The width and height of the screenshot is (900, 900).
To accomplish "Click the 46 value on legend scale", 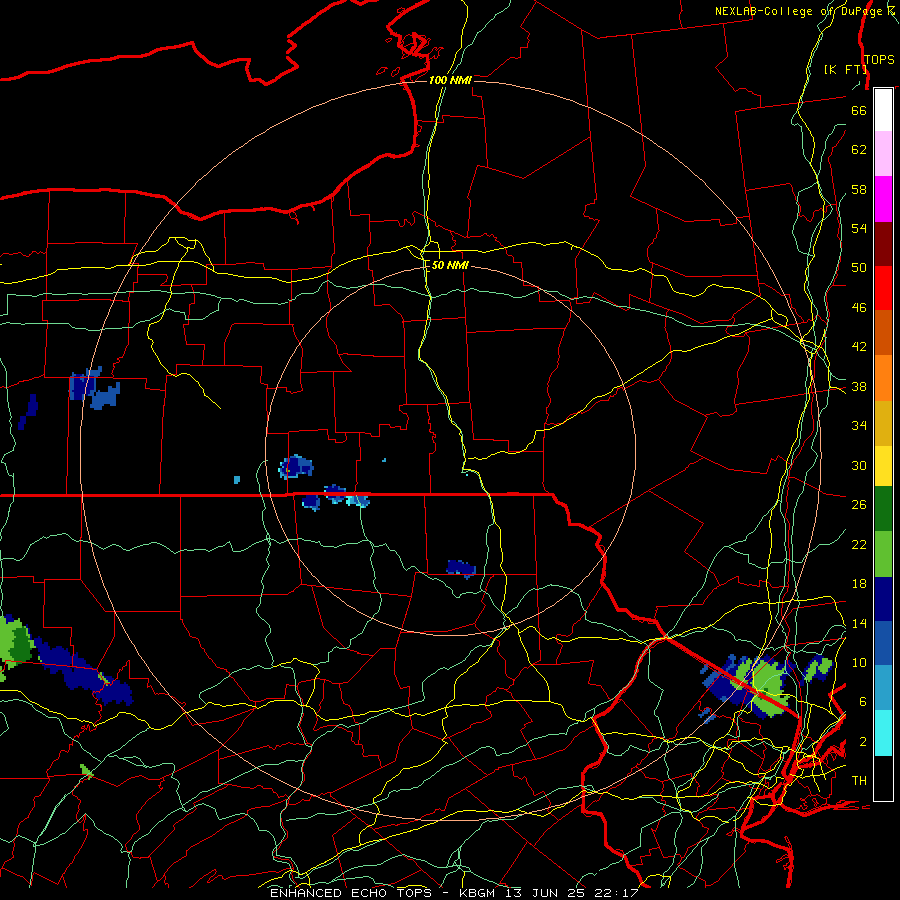I will pos(859,308).
